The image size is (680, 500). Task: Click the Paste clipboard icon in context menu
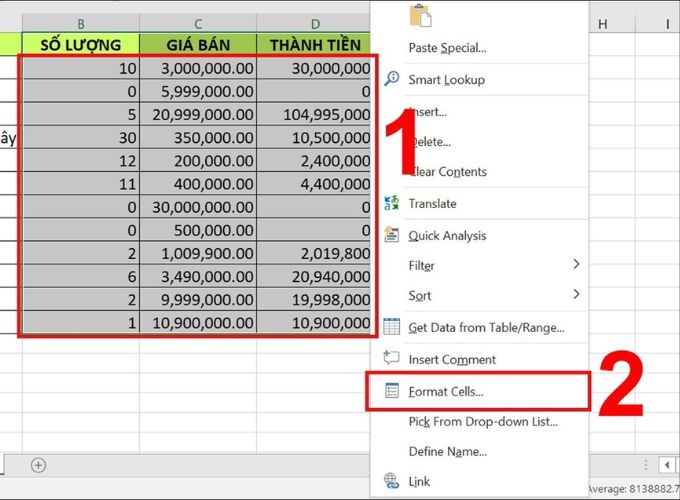click(x=420, y=16)
